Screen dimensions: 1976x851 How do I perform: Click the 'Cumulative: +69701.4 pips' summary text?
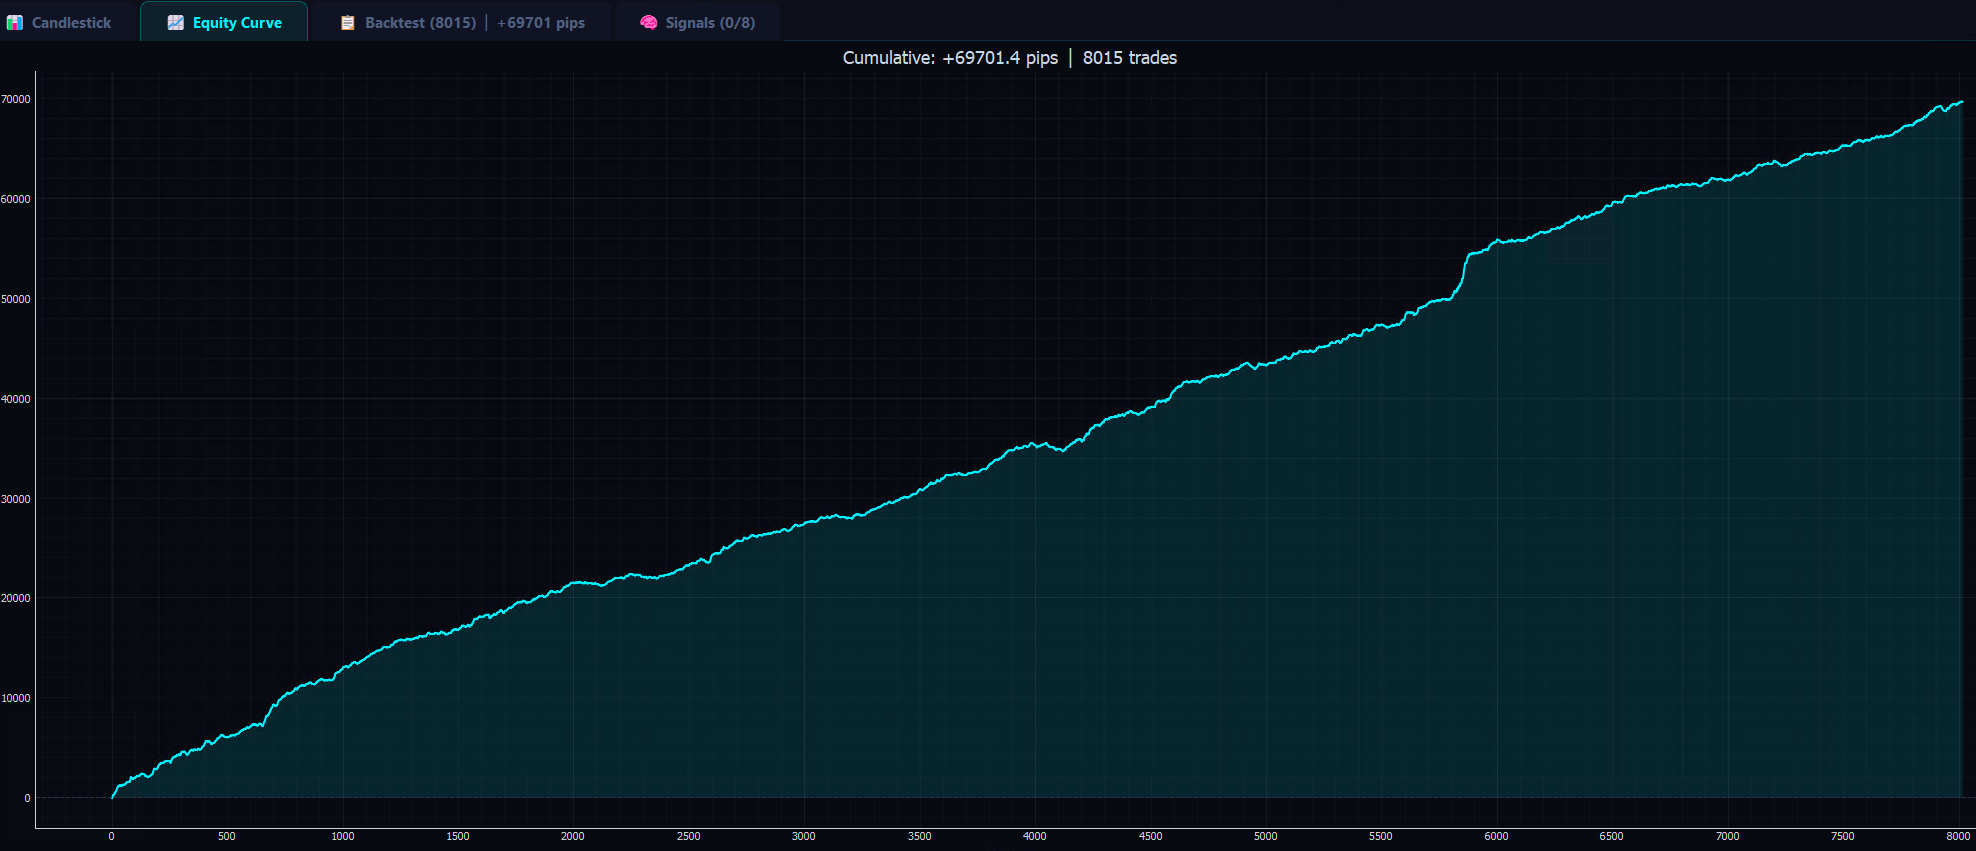coord(950,58)
